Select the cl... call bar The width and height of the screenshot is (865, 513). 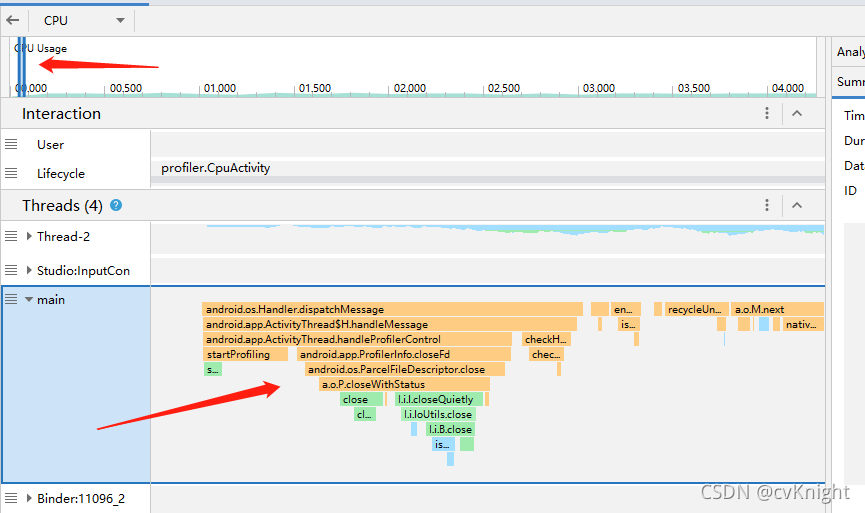coord(365,414)
